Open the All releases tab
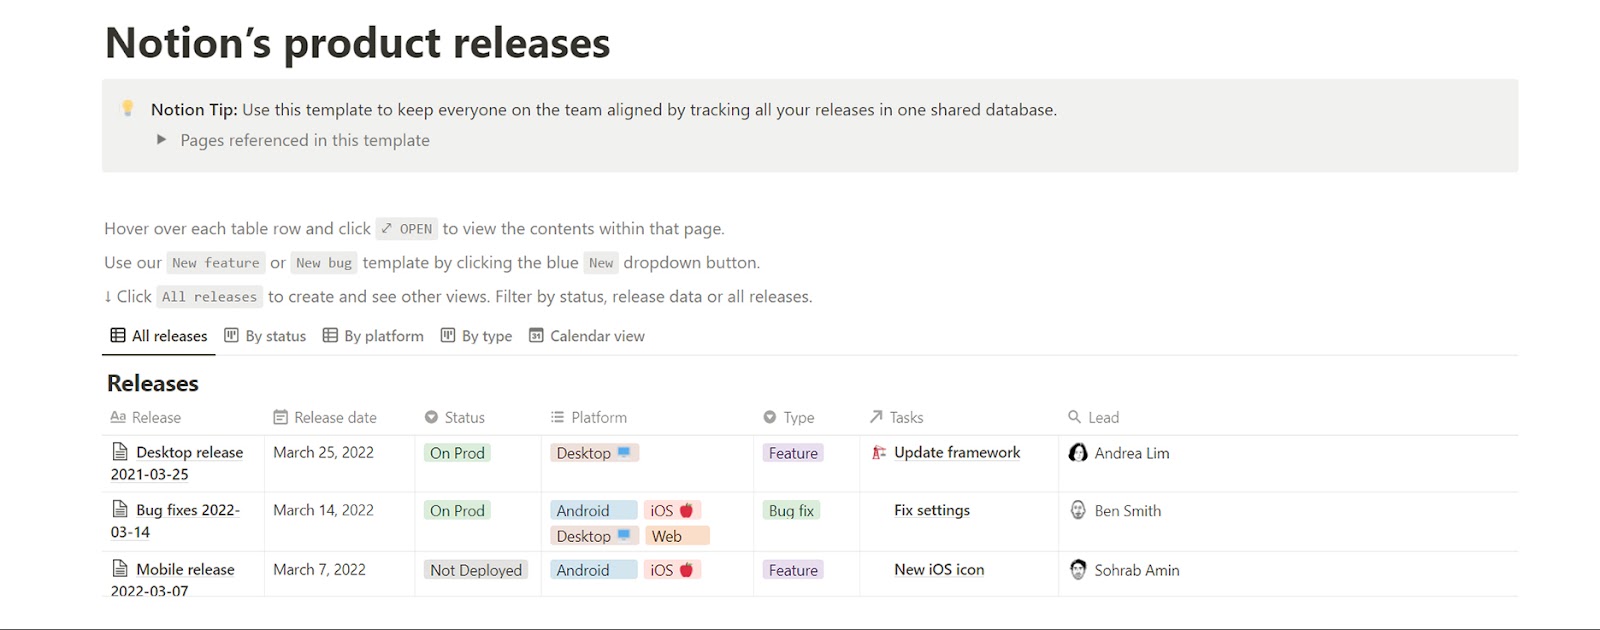The width and height of the screenshot is (1600, 630). [160, 336]
